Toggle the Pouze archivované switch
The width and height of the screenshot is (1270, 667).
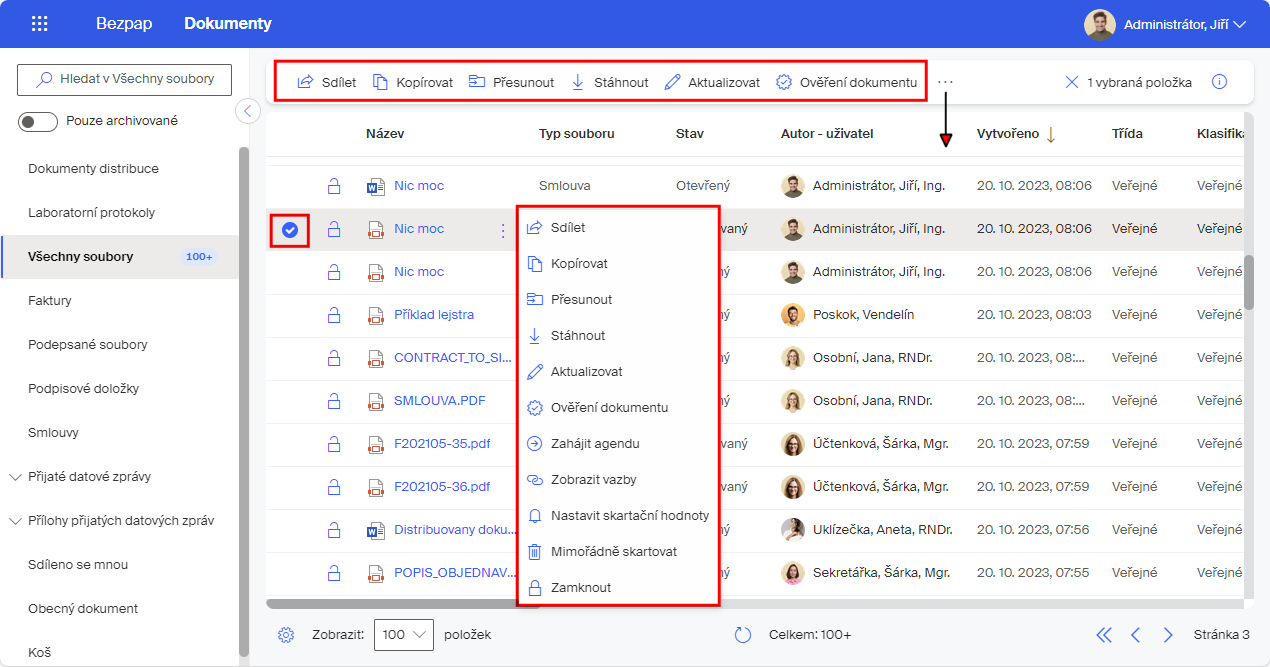coord(38,121)
